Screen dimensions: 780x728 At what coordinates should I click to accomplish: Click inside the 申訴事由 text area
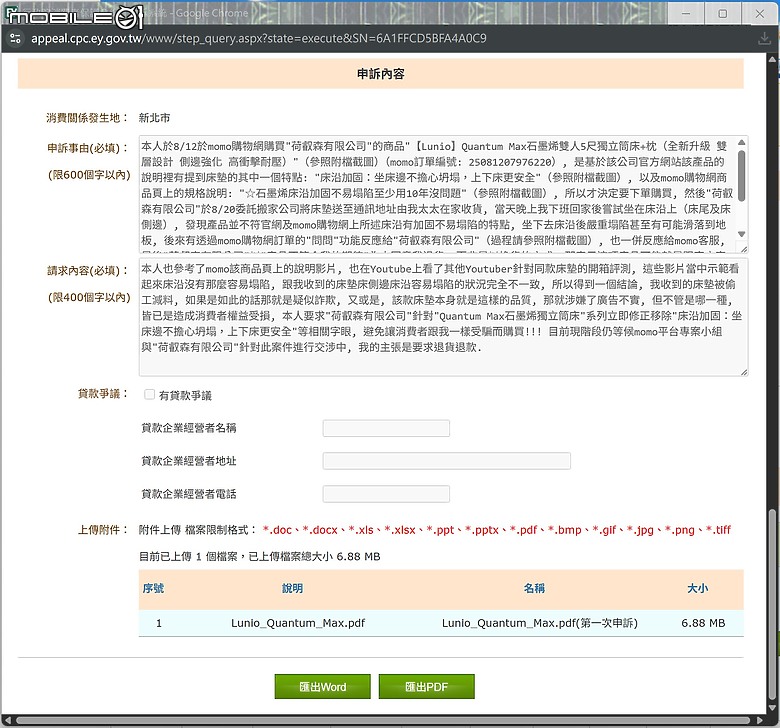(438, 194)
